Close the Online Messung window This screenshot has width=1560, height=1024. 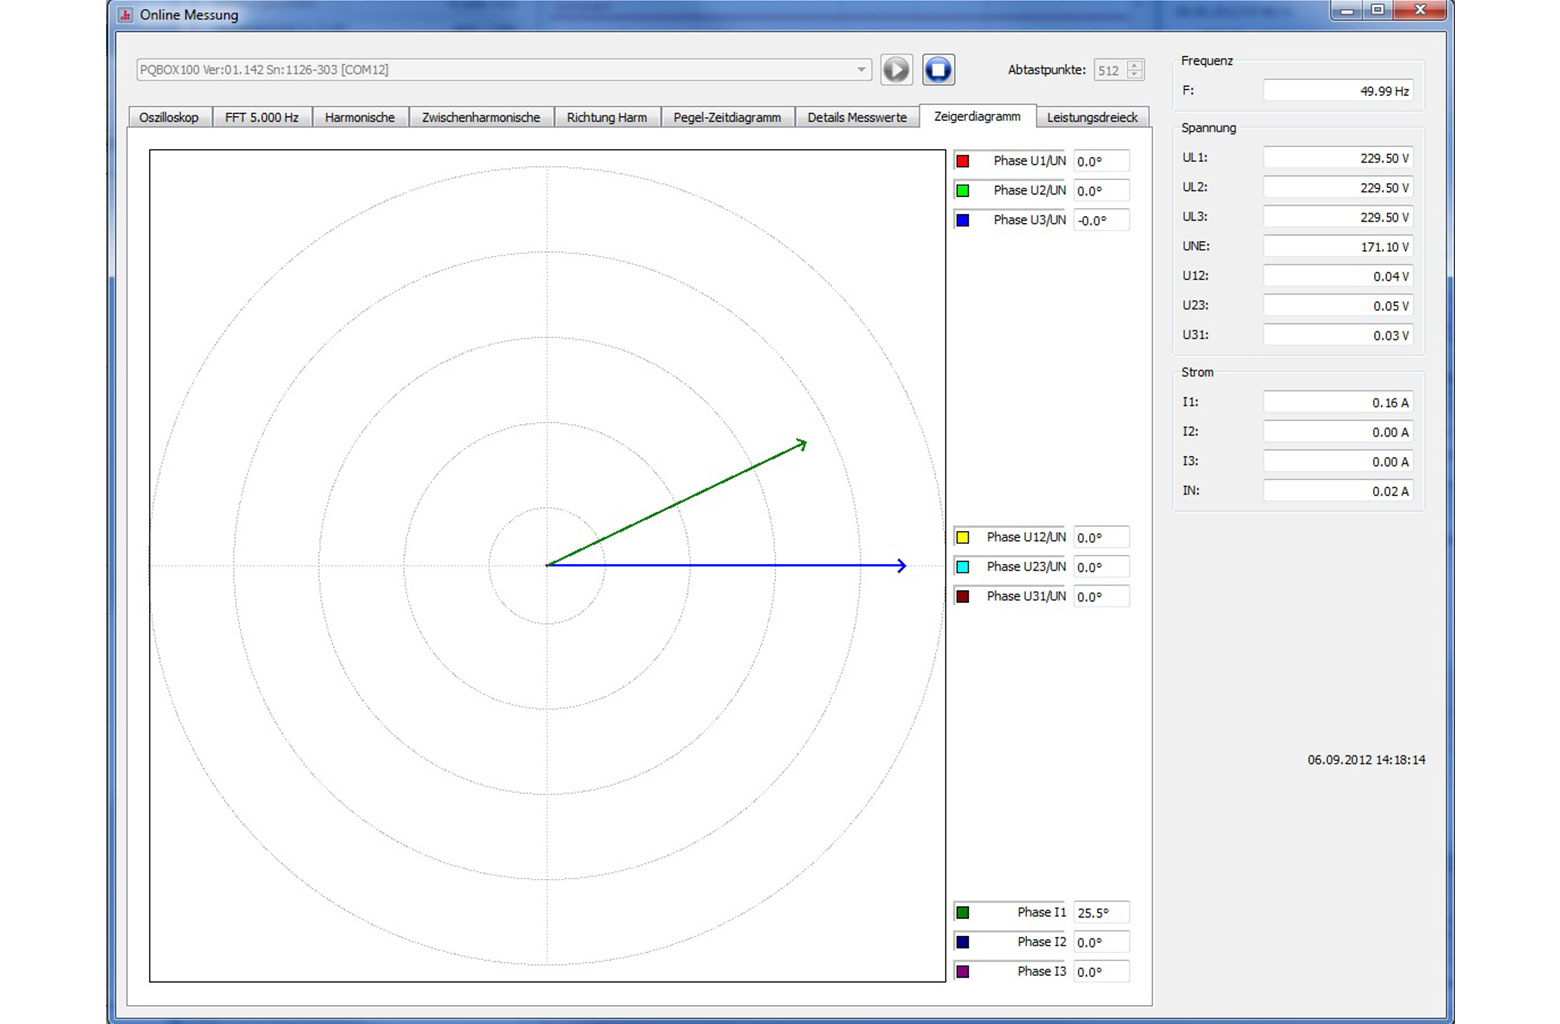click(x=1420, y=10)
